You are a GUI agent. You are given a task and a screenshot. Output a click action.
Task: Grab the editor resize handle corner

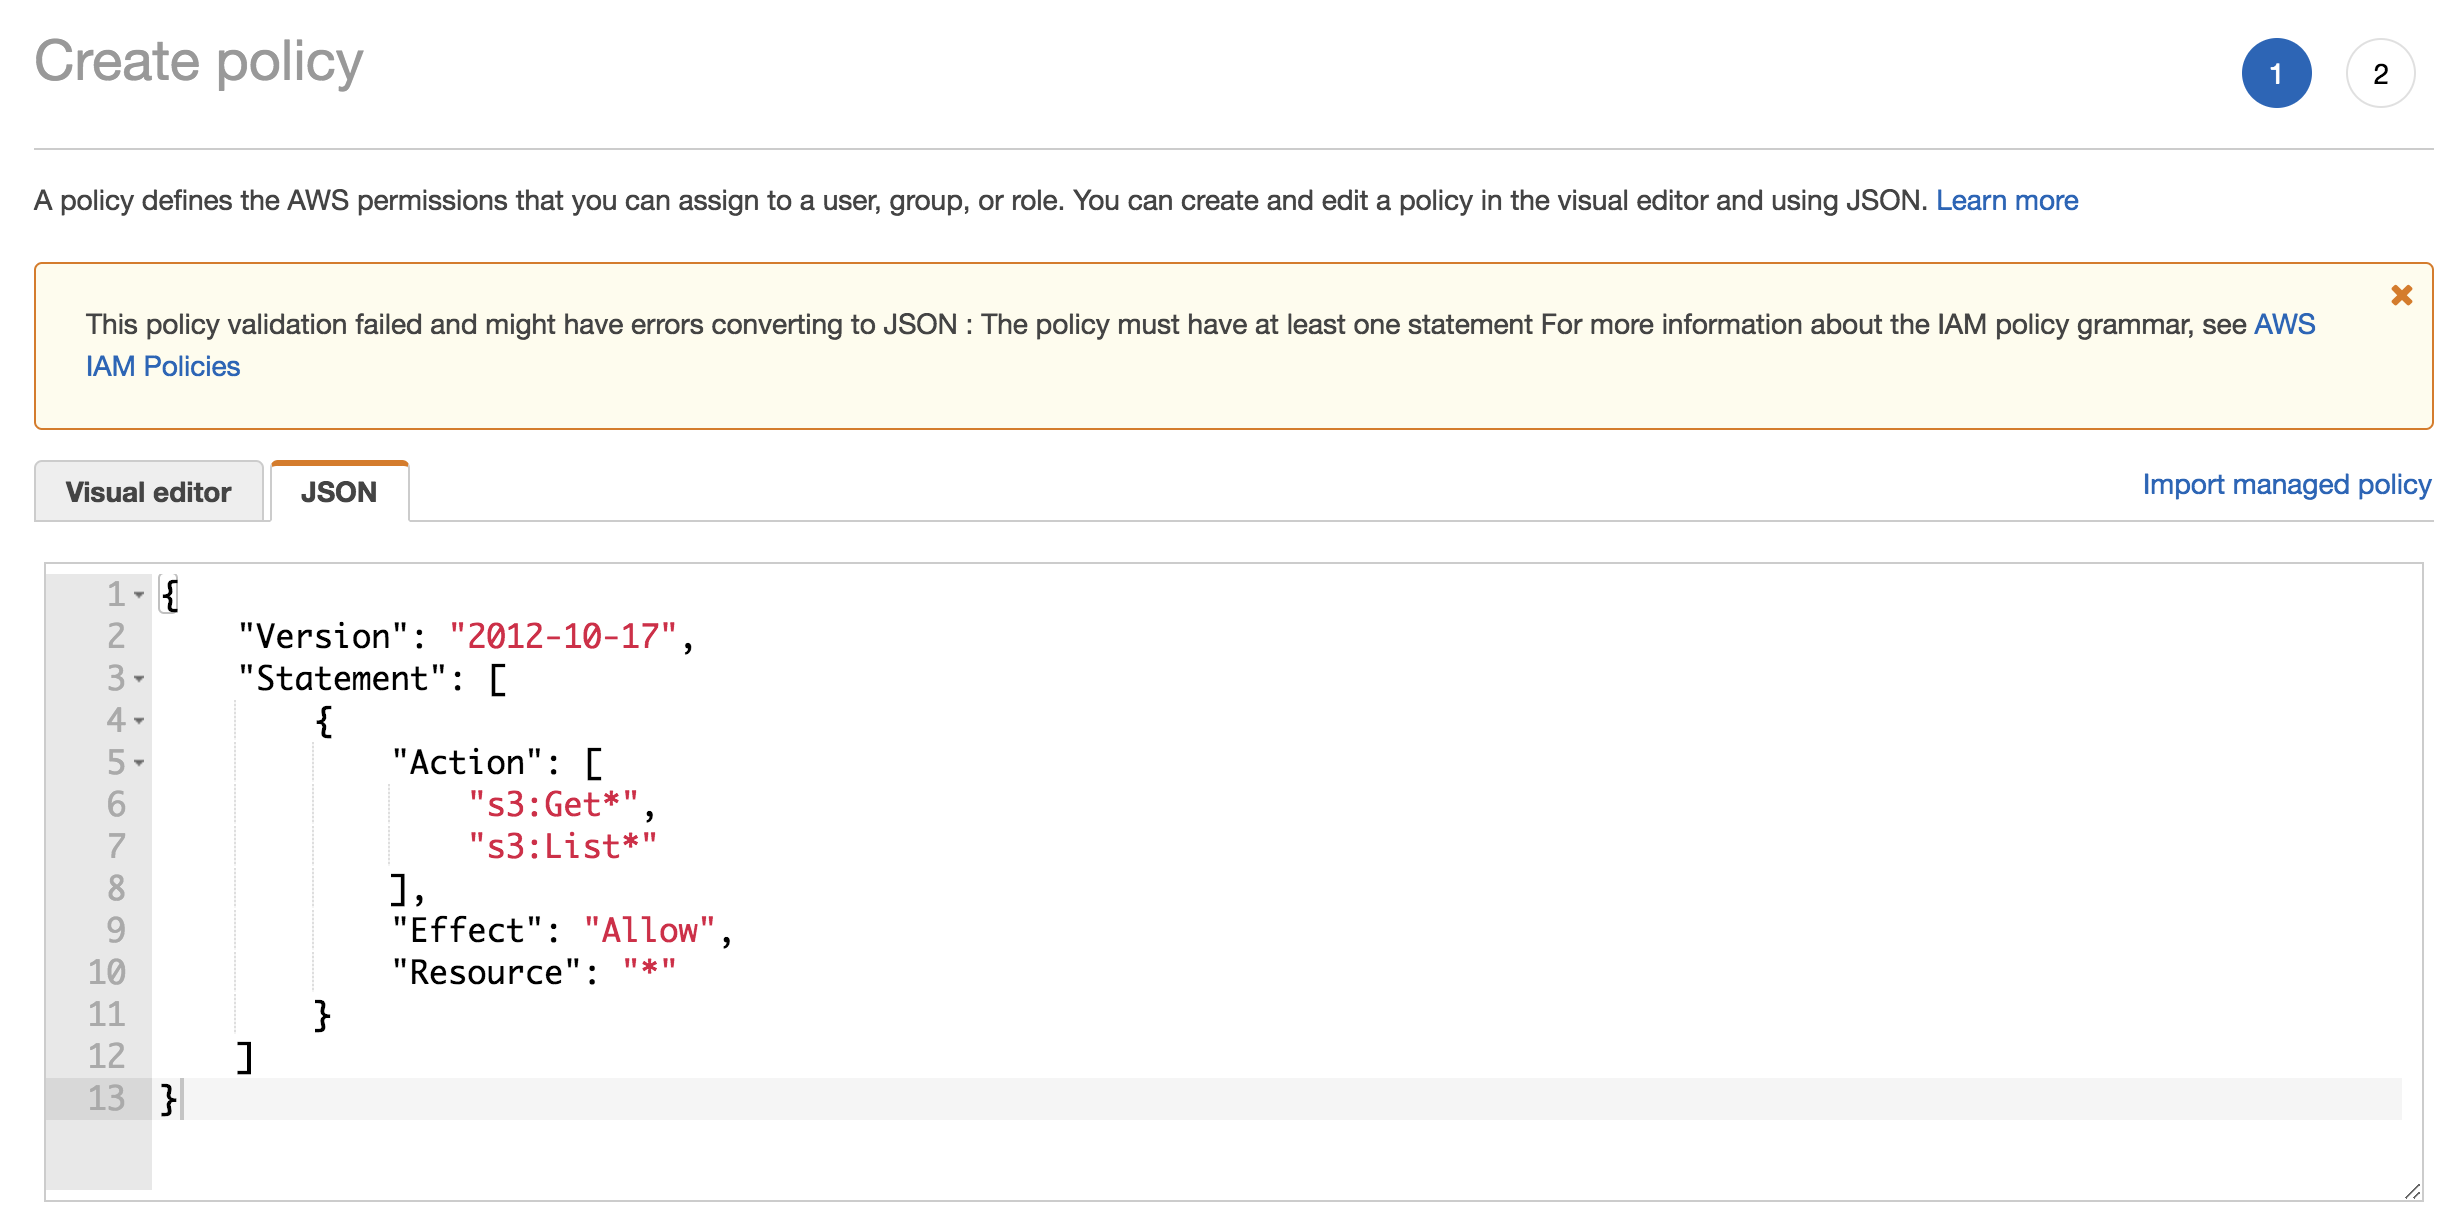click(x=2412, y=1191)
